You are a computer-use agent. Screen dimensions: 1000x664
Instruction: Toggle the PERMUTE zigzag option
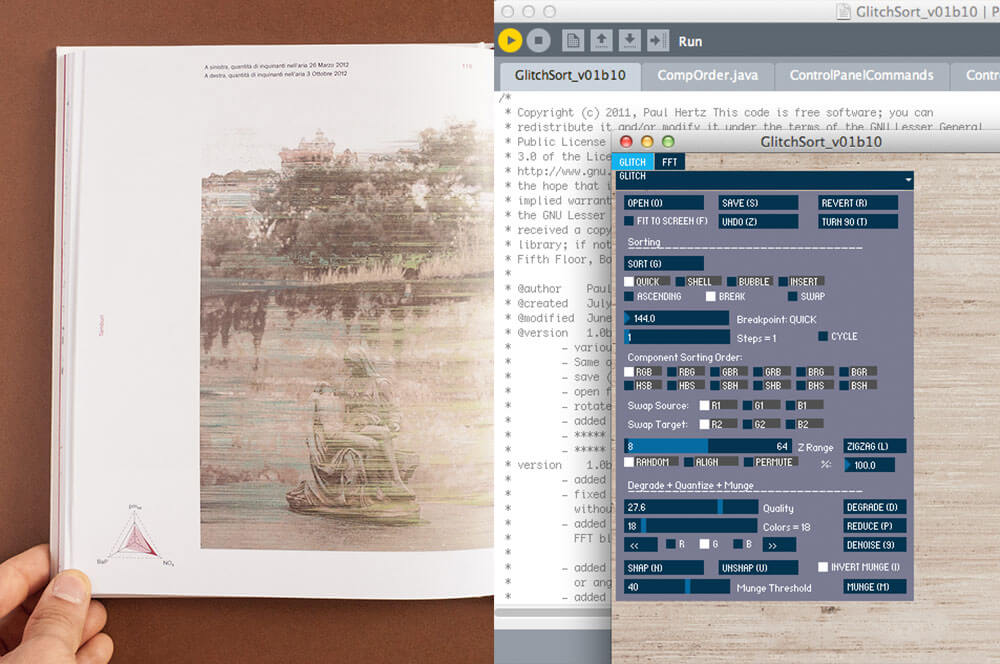(x=749, y=462)
